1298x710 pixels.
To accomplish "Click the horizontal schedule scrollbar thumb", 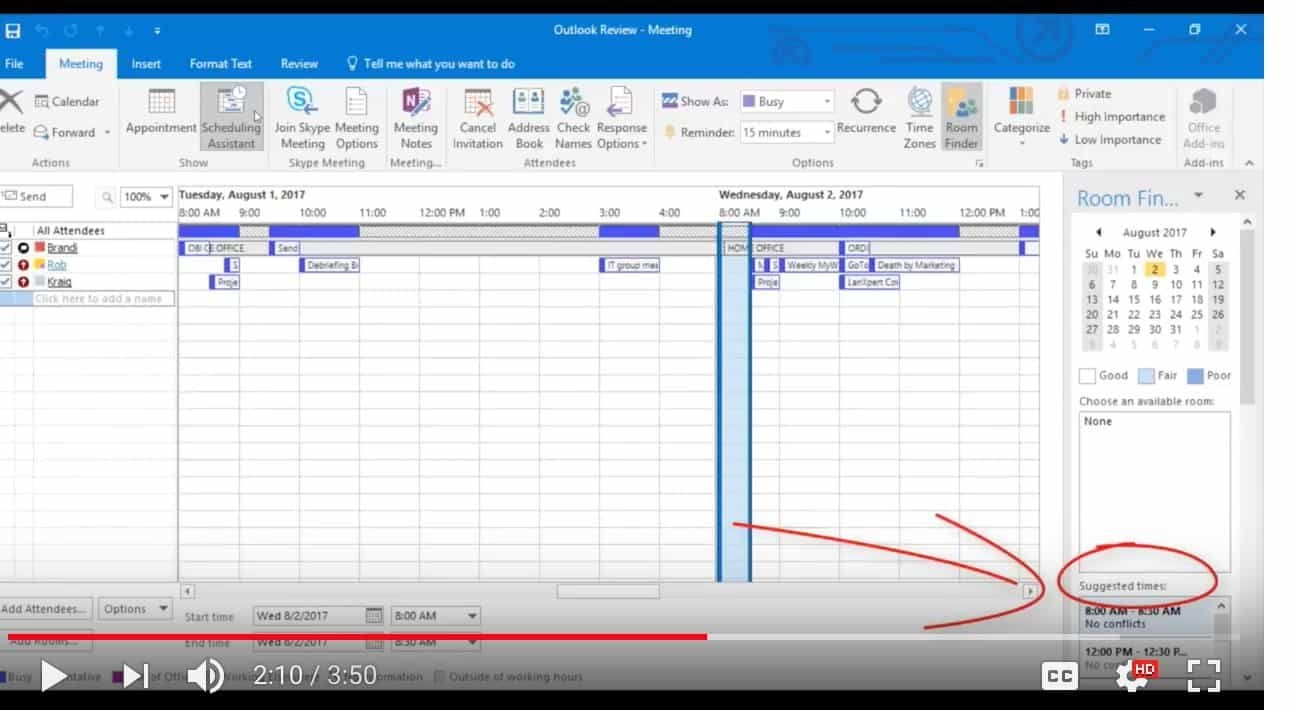I will pos(608,591).
